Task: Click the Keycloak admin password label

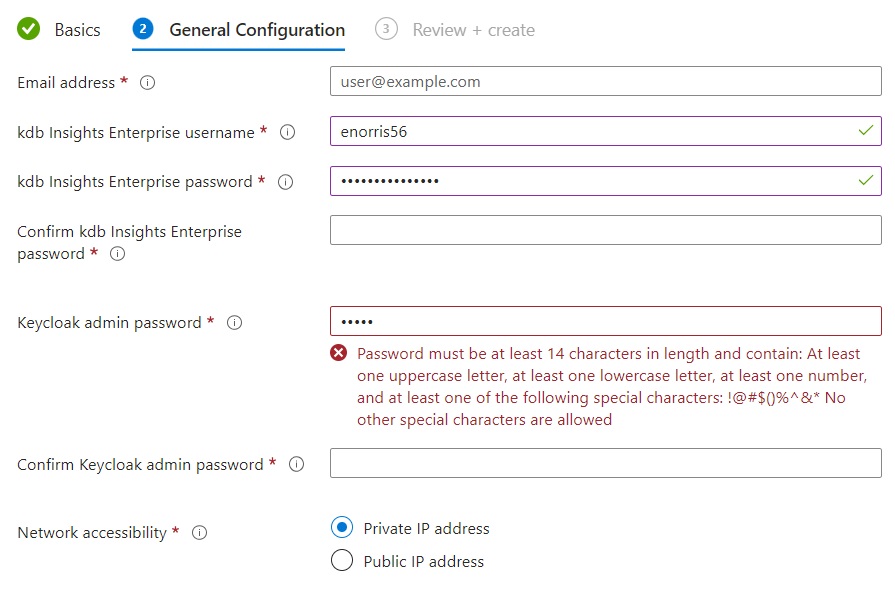Action: click(x=109, y=323)
